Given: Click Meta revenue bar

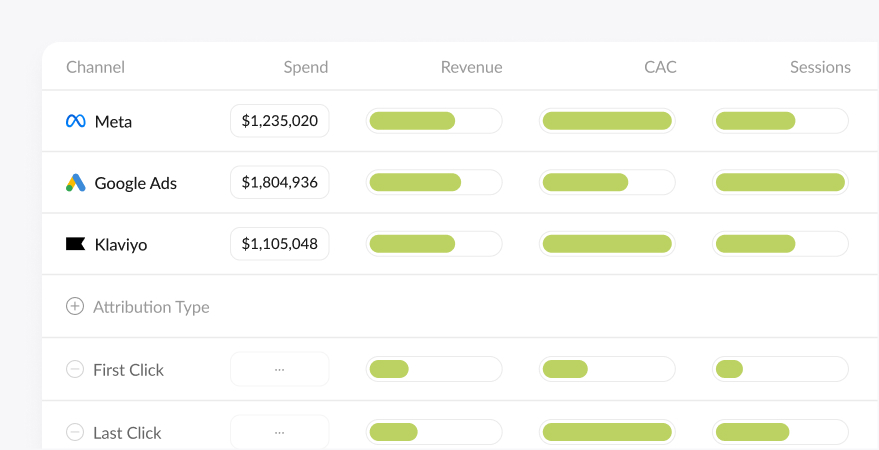Looking at the screenshot, I should [x=434, y=120].
